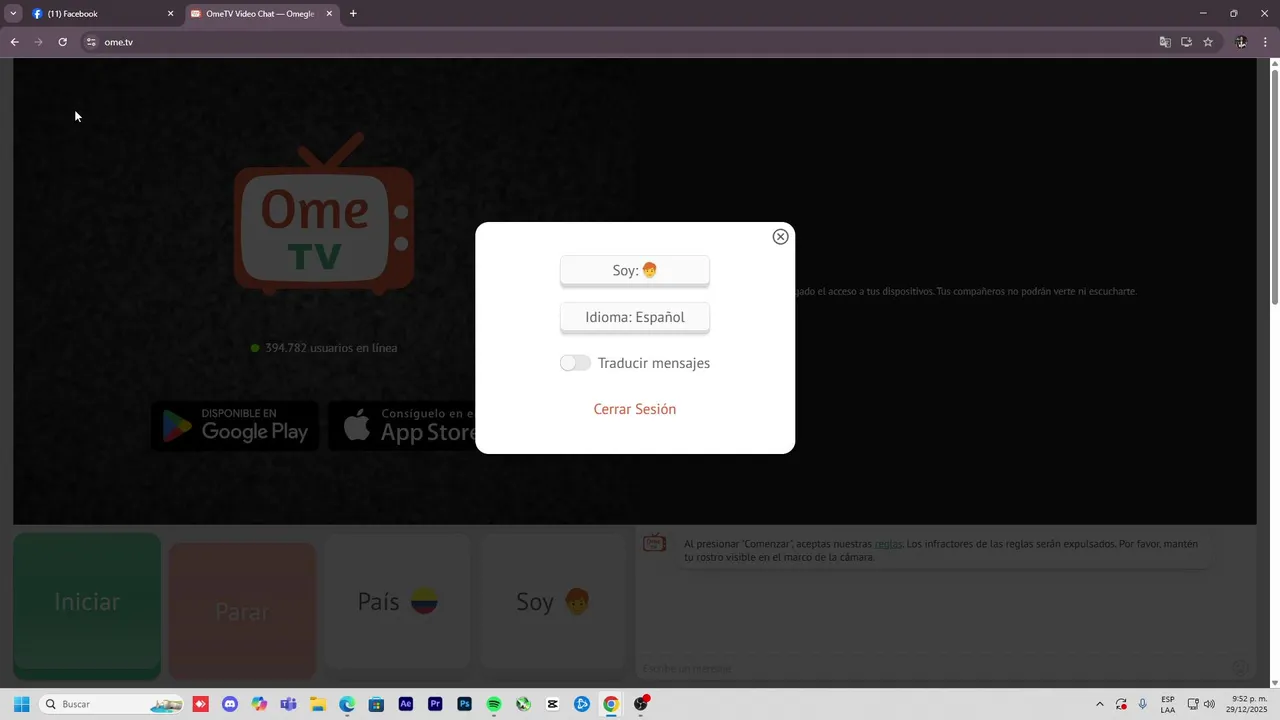
Task: Click the sync tray icon with red badge
Action: coord(1121,704)
